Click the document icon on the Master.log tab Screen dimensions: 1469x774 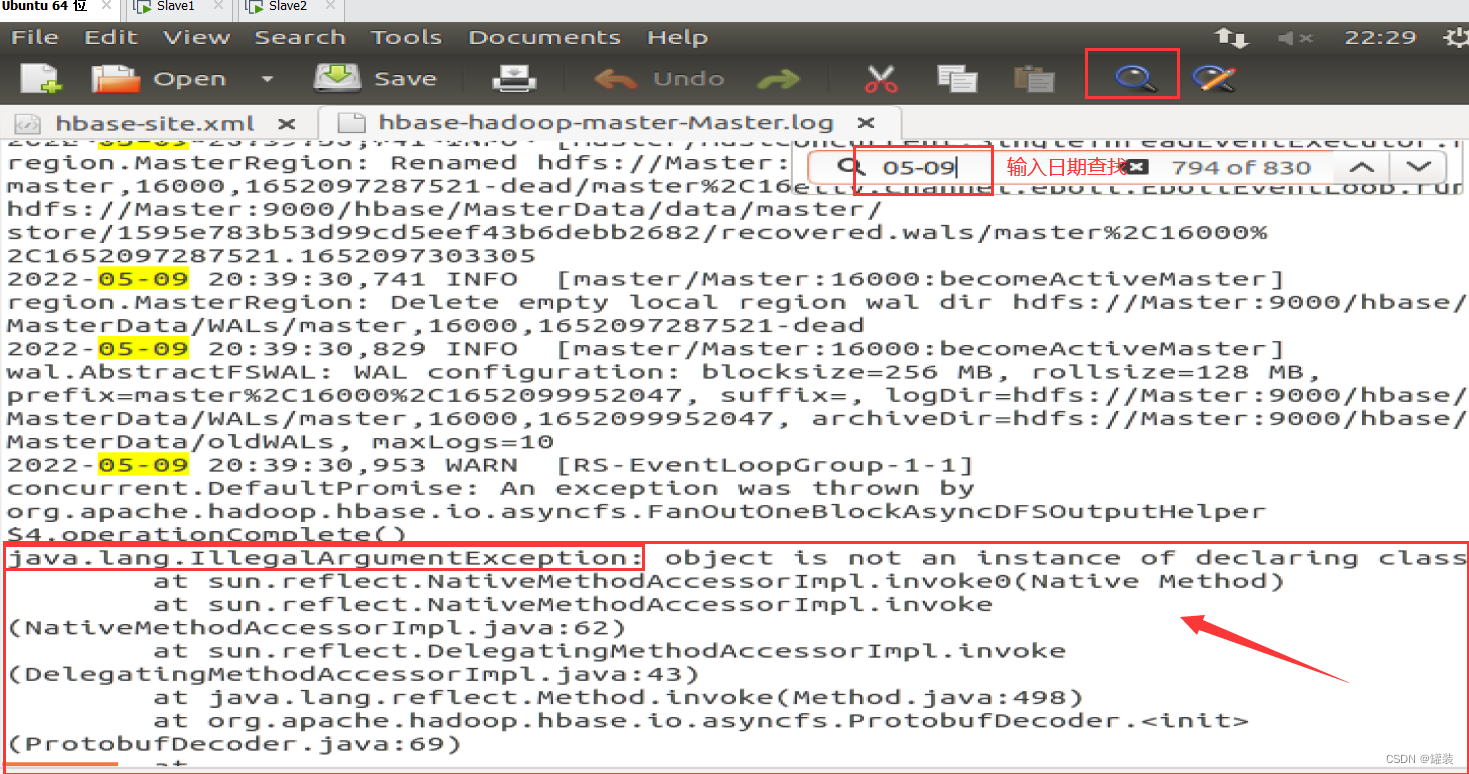(350, 123)
